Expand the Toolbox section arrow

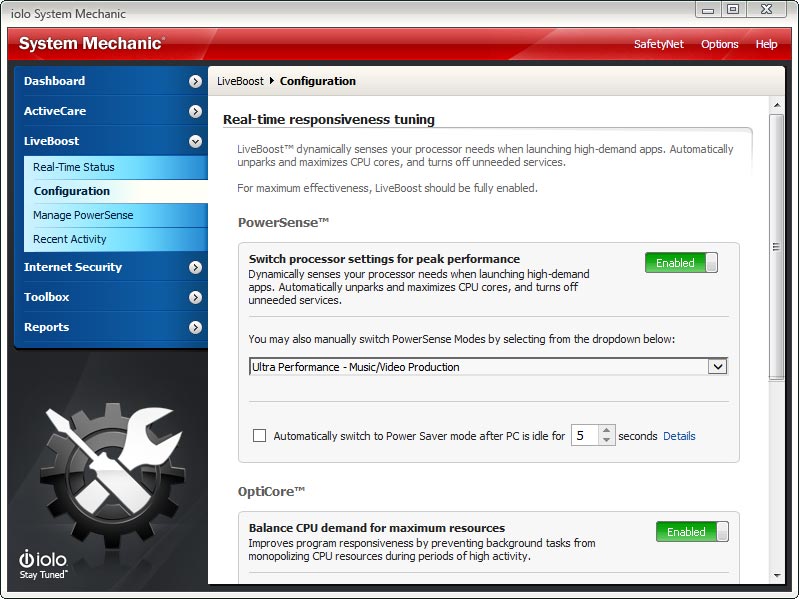pyautogui.click(x=195, y=297)
